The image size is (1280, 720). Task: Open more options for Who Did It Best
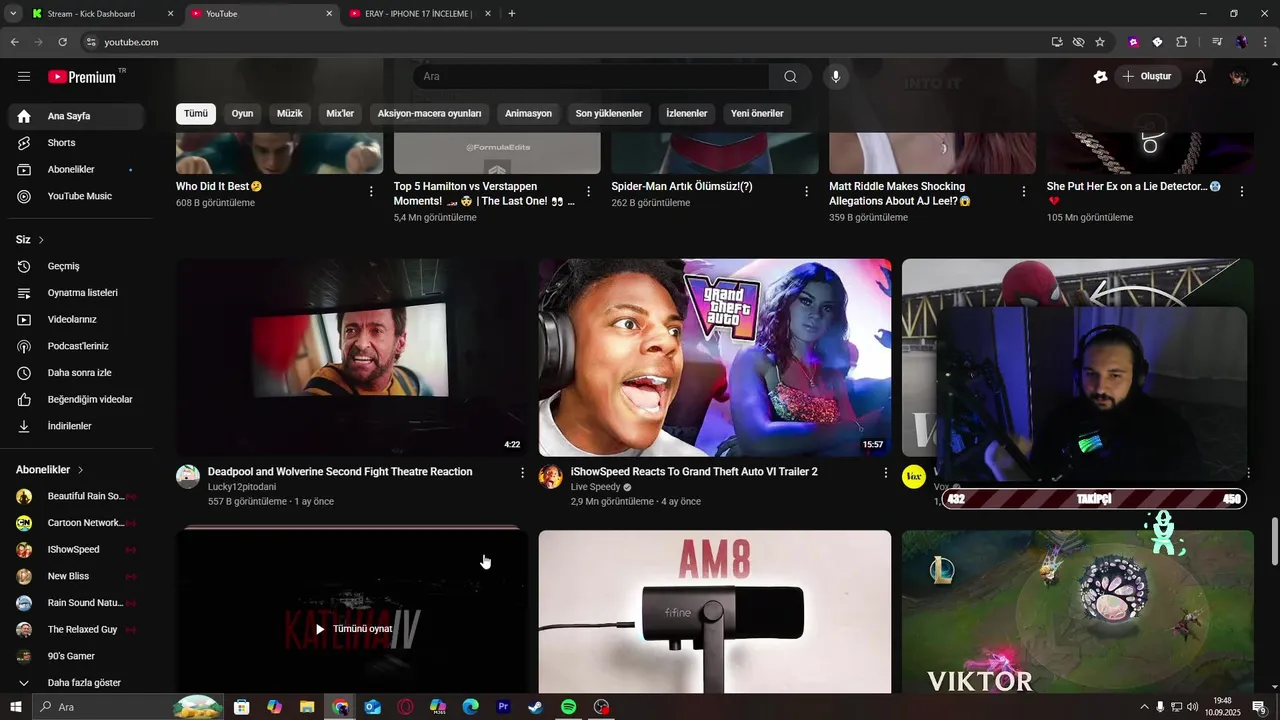click(x=371, y=191)
